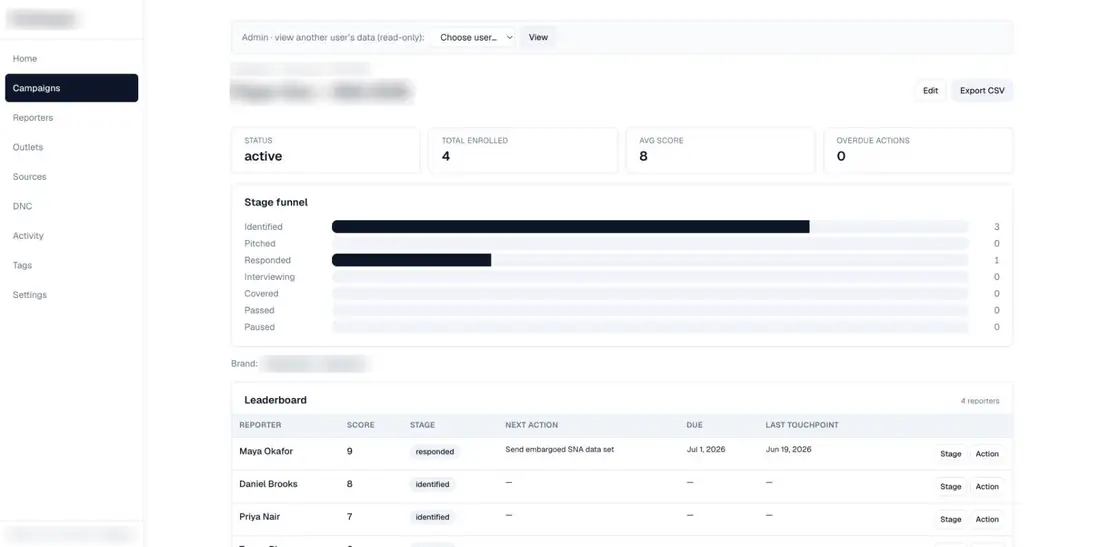This screenshot has height=547, width=1100.
Task: Click last touchpoint Jun 19, 2026
Action: (789, 450)
